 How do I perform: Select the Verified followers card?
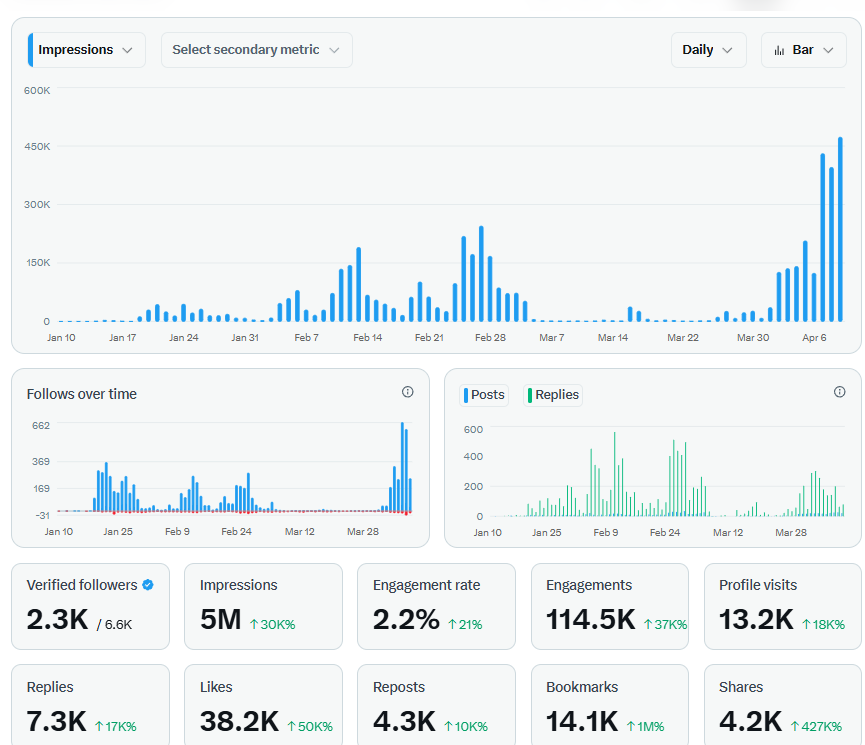90,606
